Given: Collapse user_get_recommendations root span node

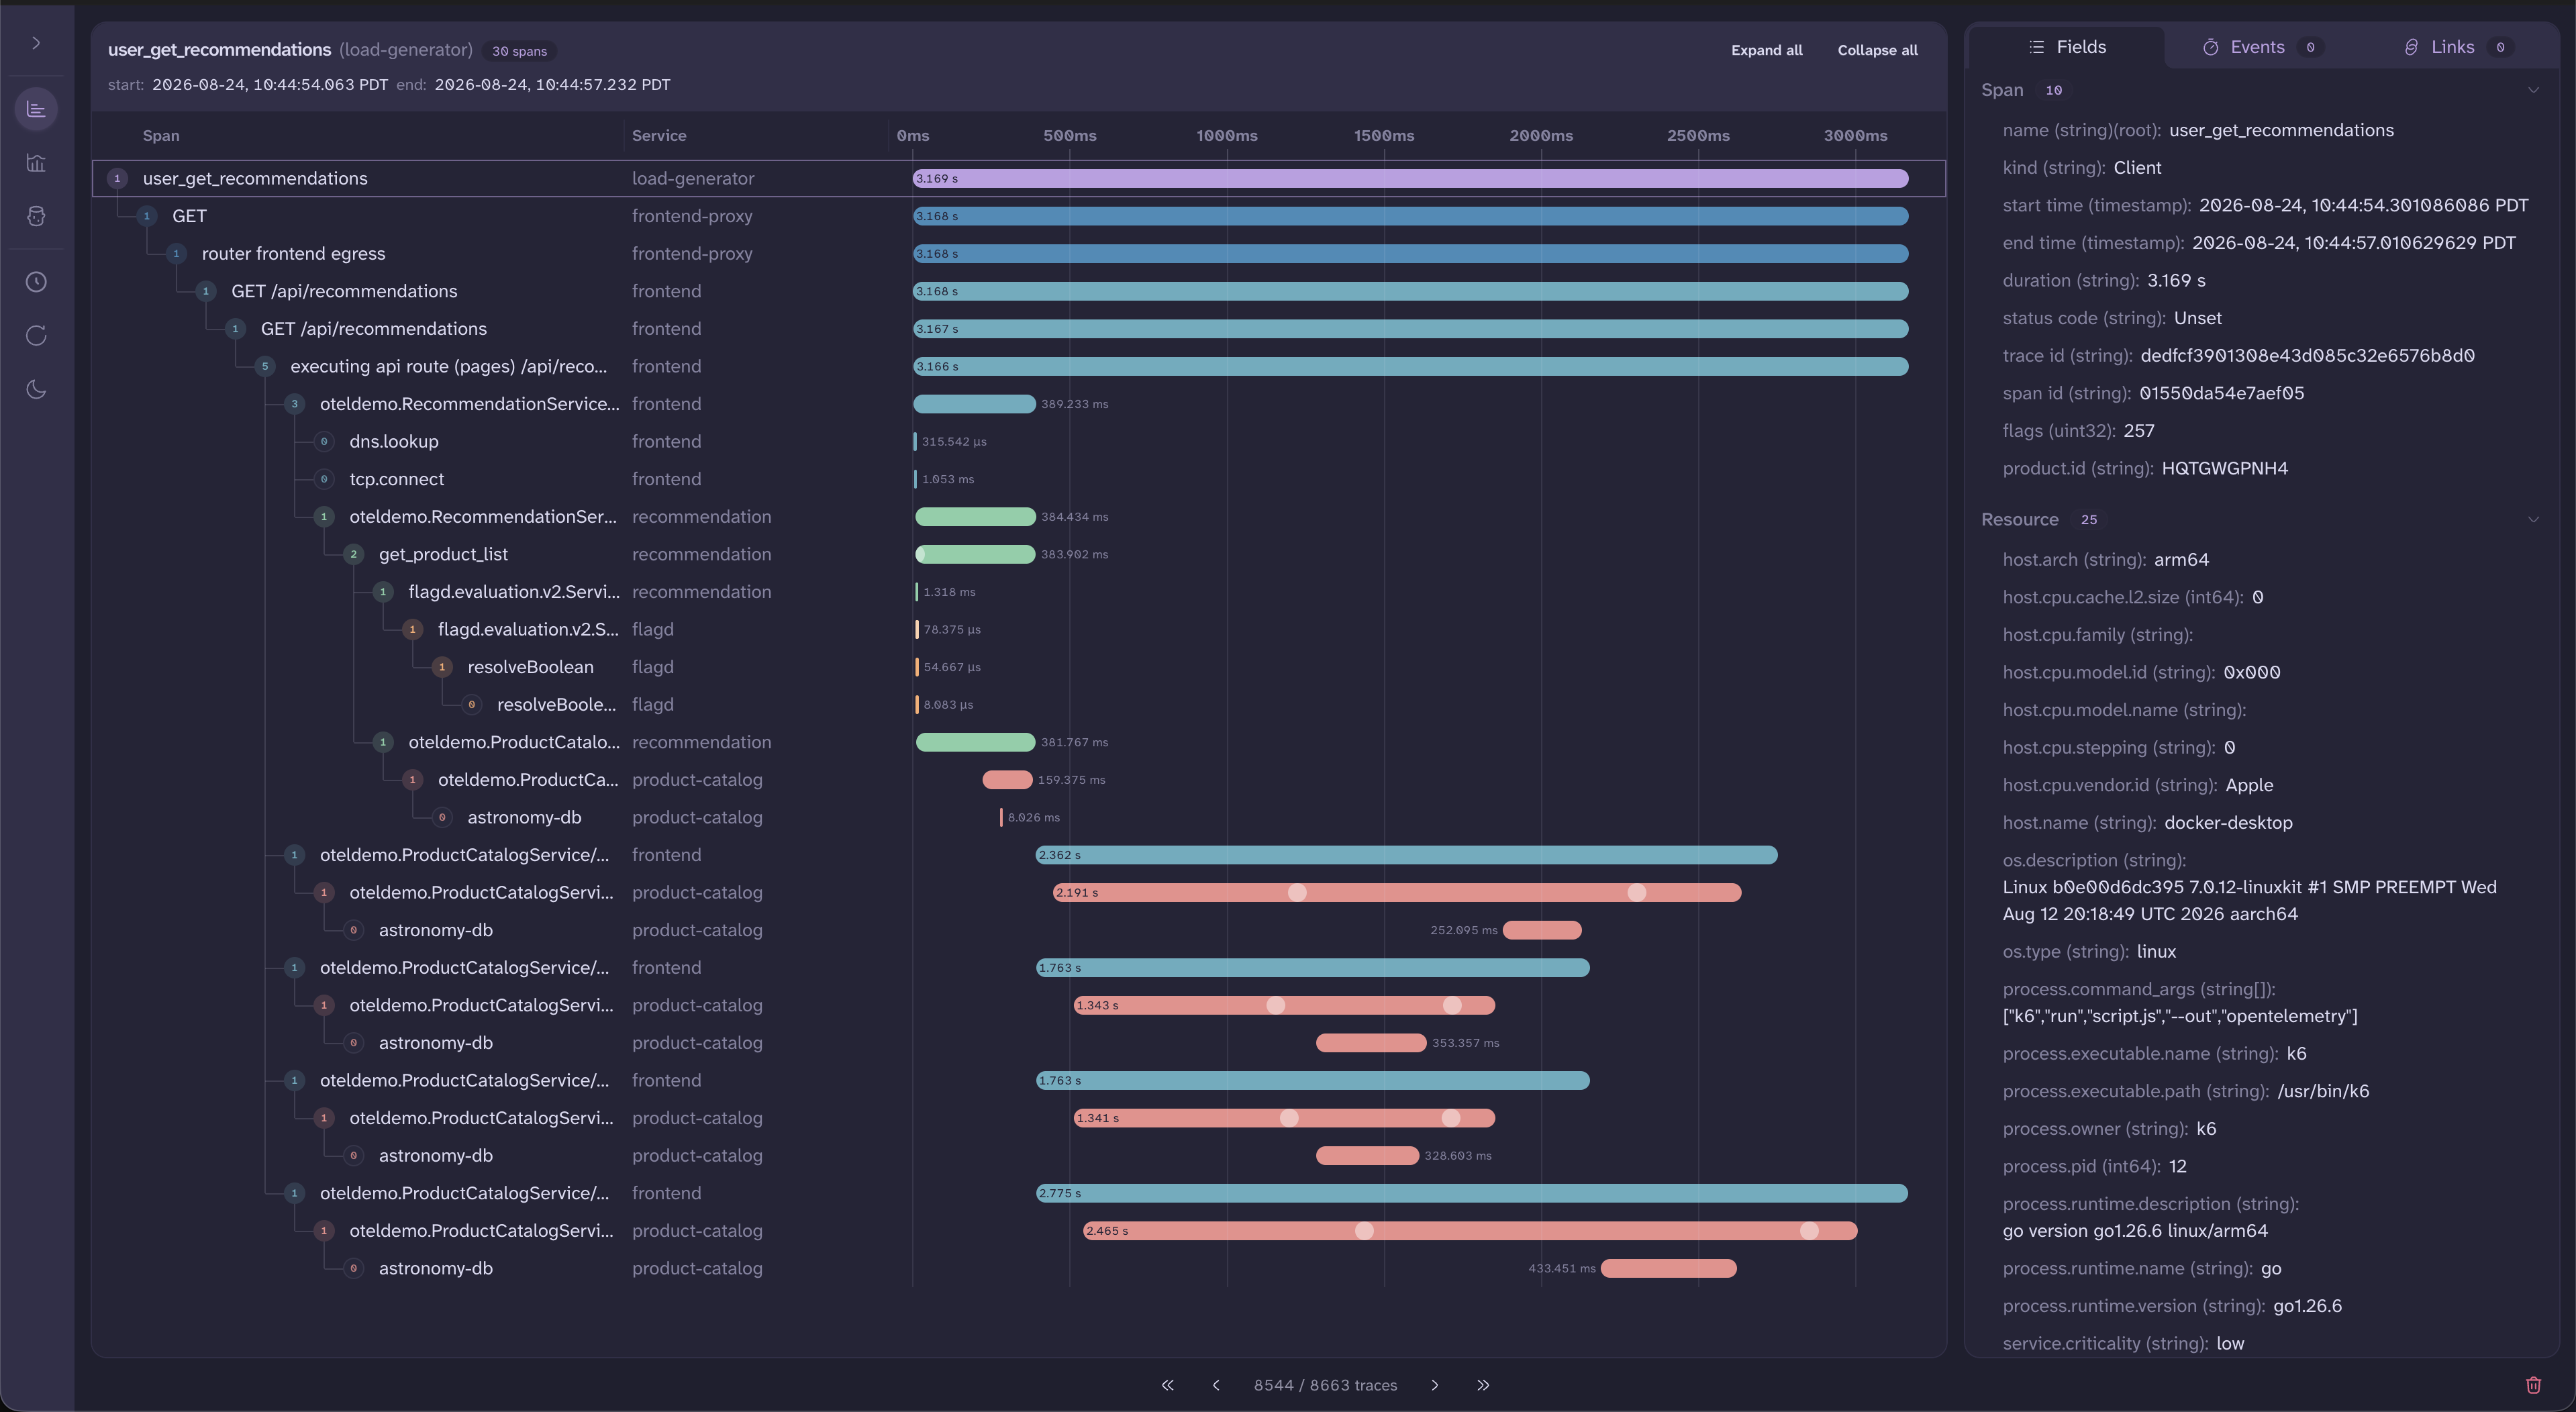Looking at the screenshot, I should [x=117, y=178].
